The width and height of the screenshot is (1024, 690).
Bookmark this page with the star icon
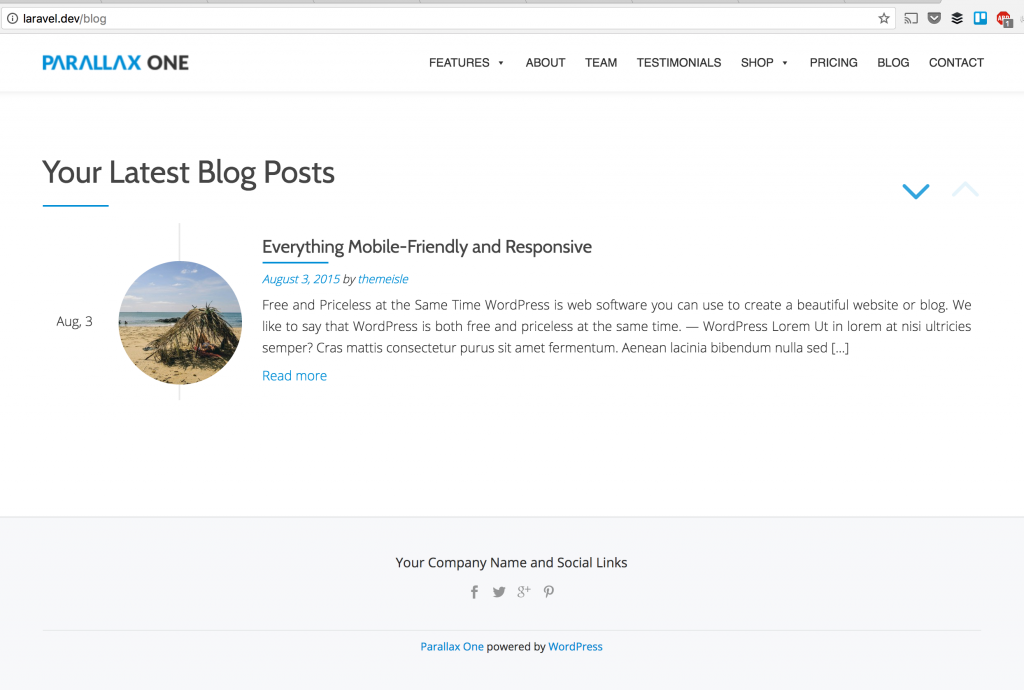pos(884,18)
